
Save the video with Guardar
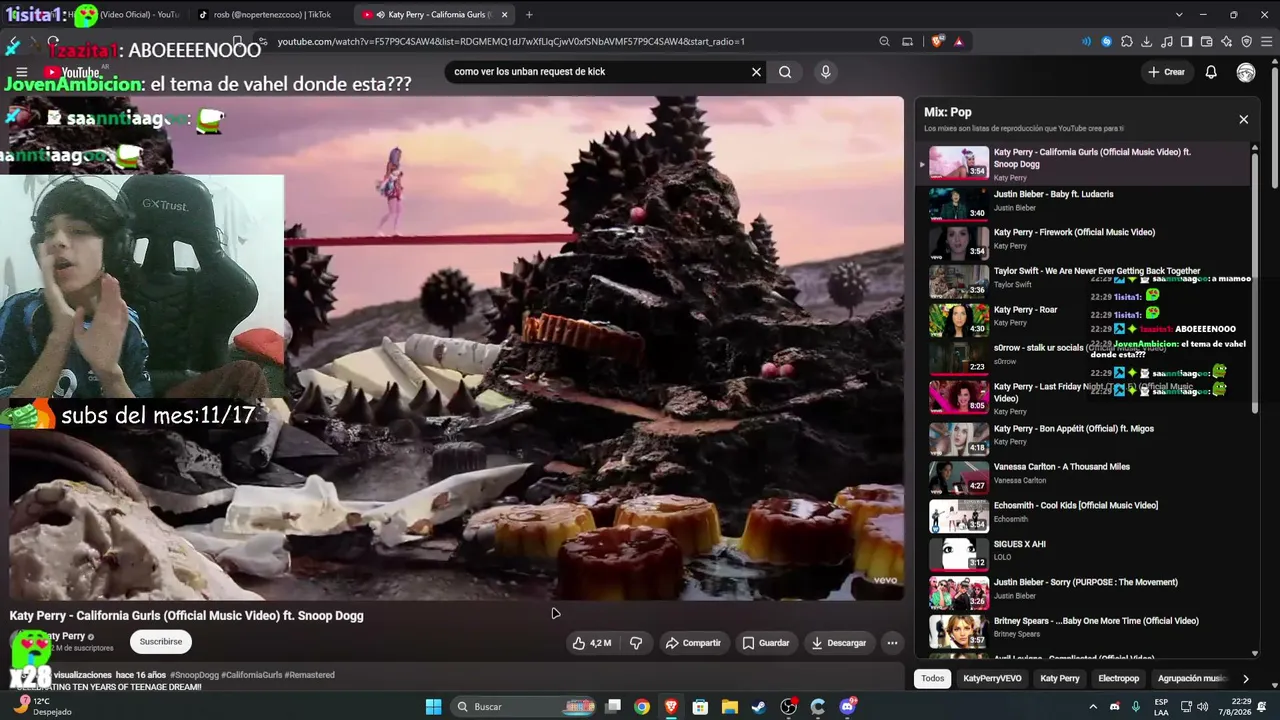(766, 643)
